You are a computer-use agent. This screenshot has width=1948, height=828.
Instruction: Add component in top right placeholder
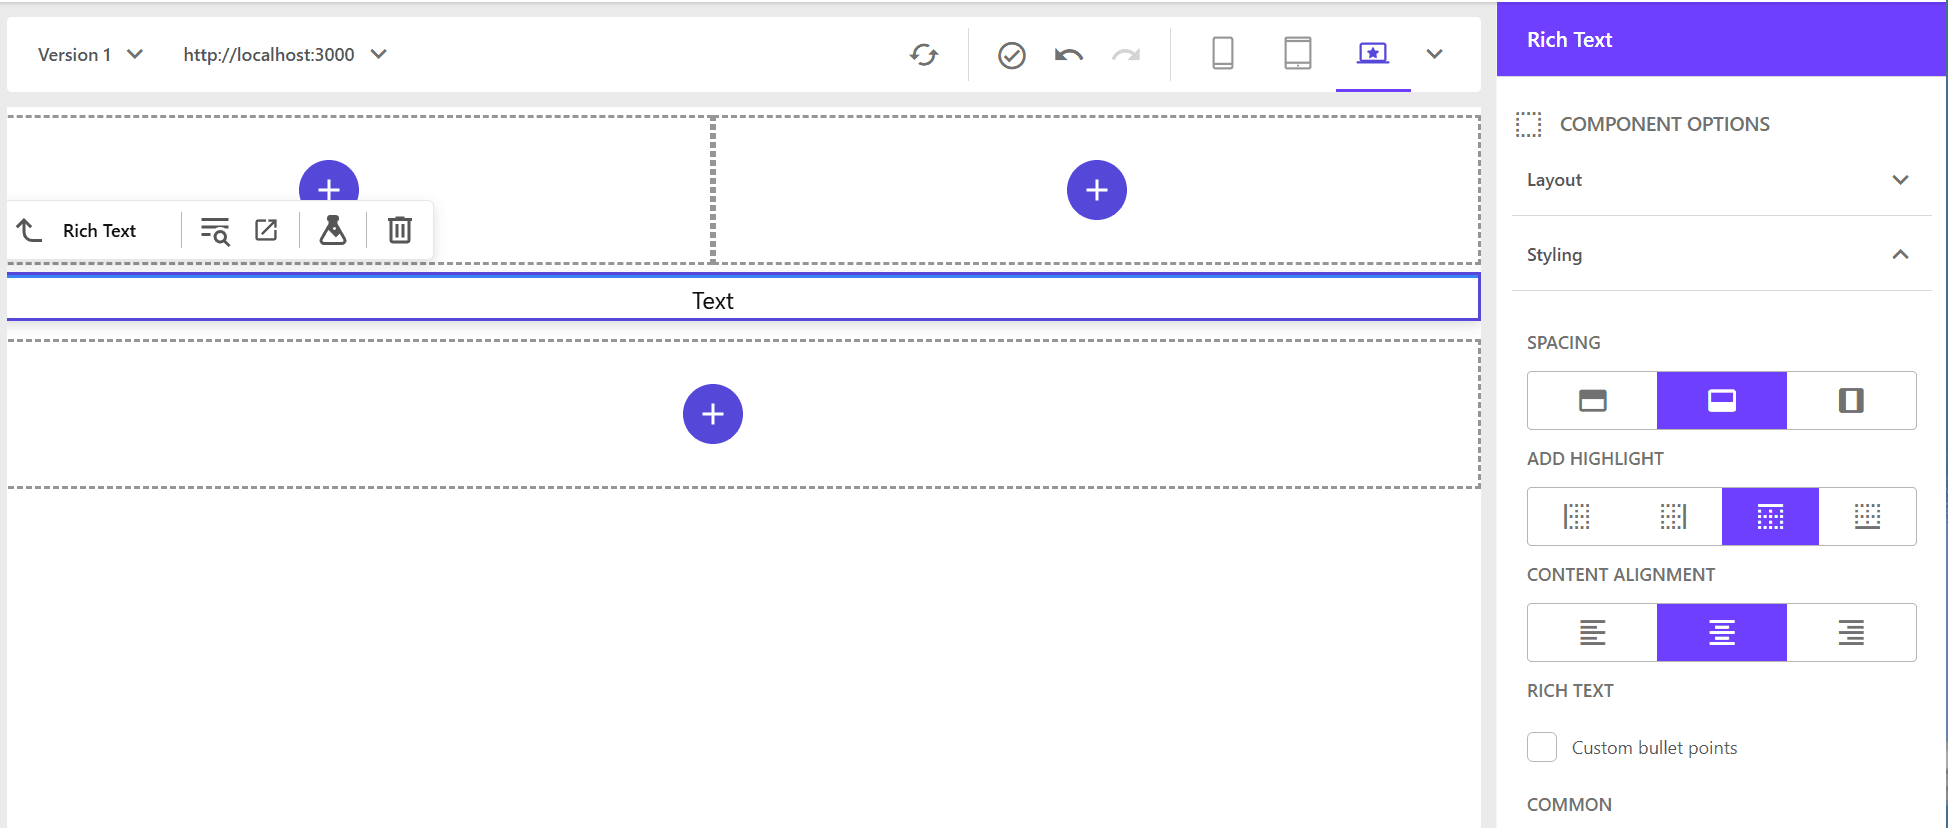pos(1096,190)
